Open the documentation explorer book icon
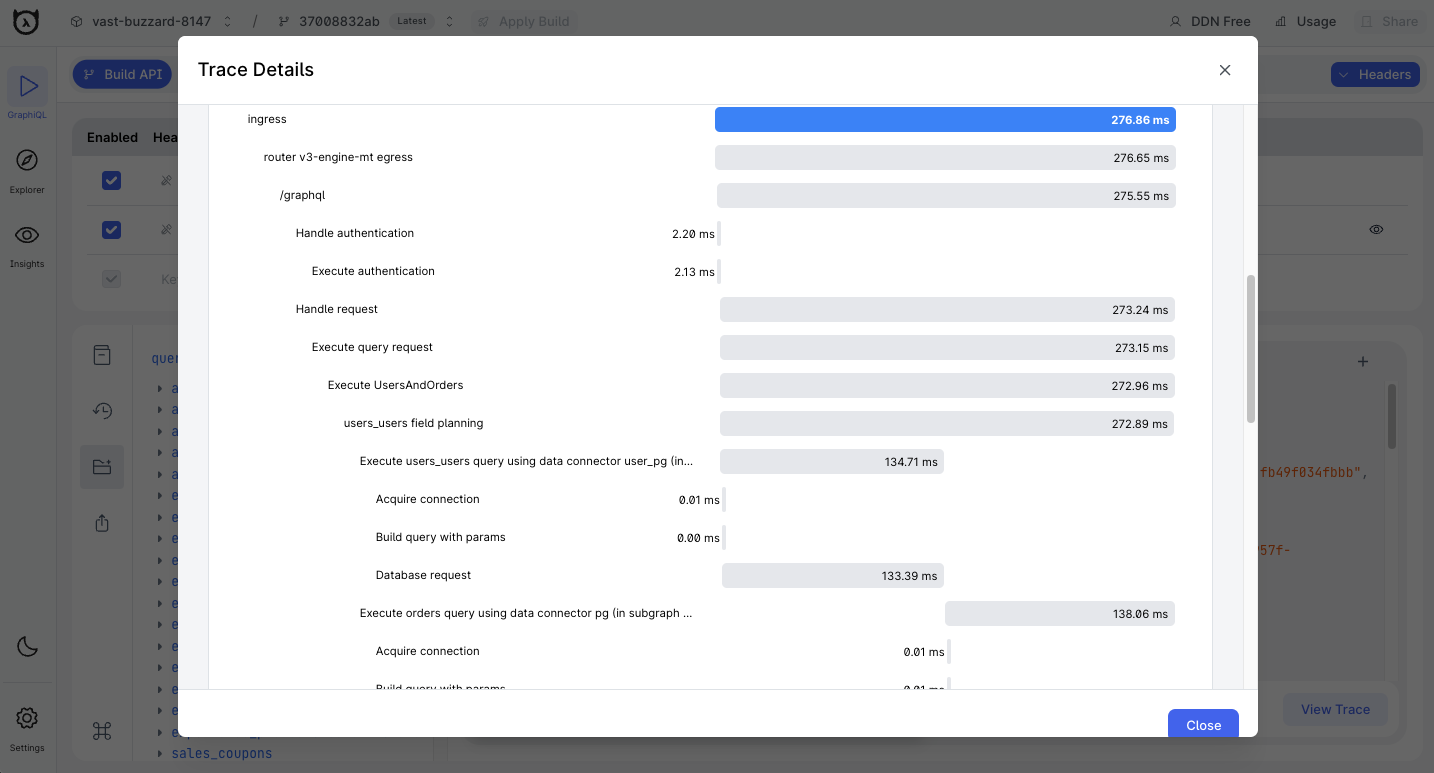This screenshot has width=1434, height=773. [102, 355]
